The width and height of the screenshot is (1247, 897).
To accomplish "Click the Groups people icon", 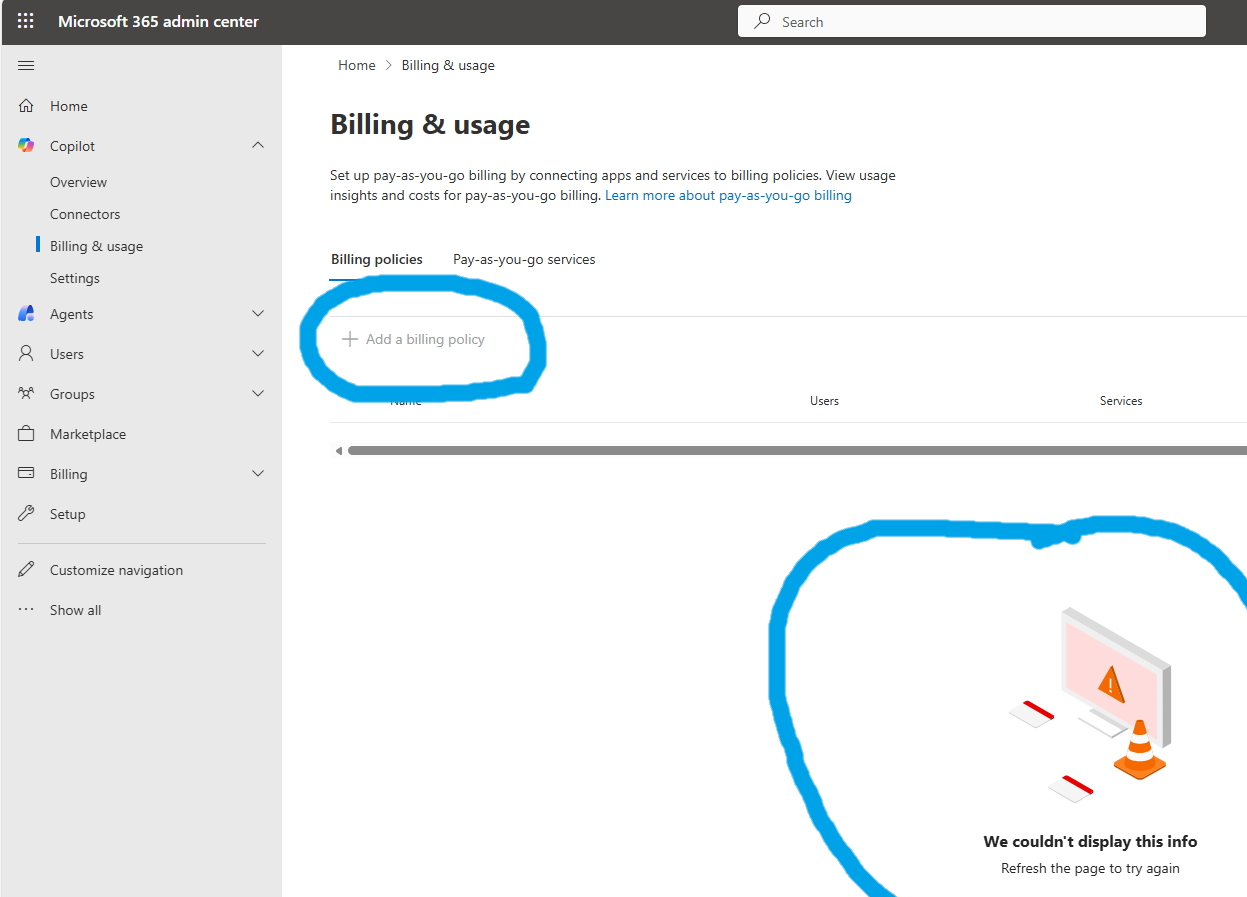I will [x=25, y=393].
